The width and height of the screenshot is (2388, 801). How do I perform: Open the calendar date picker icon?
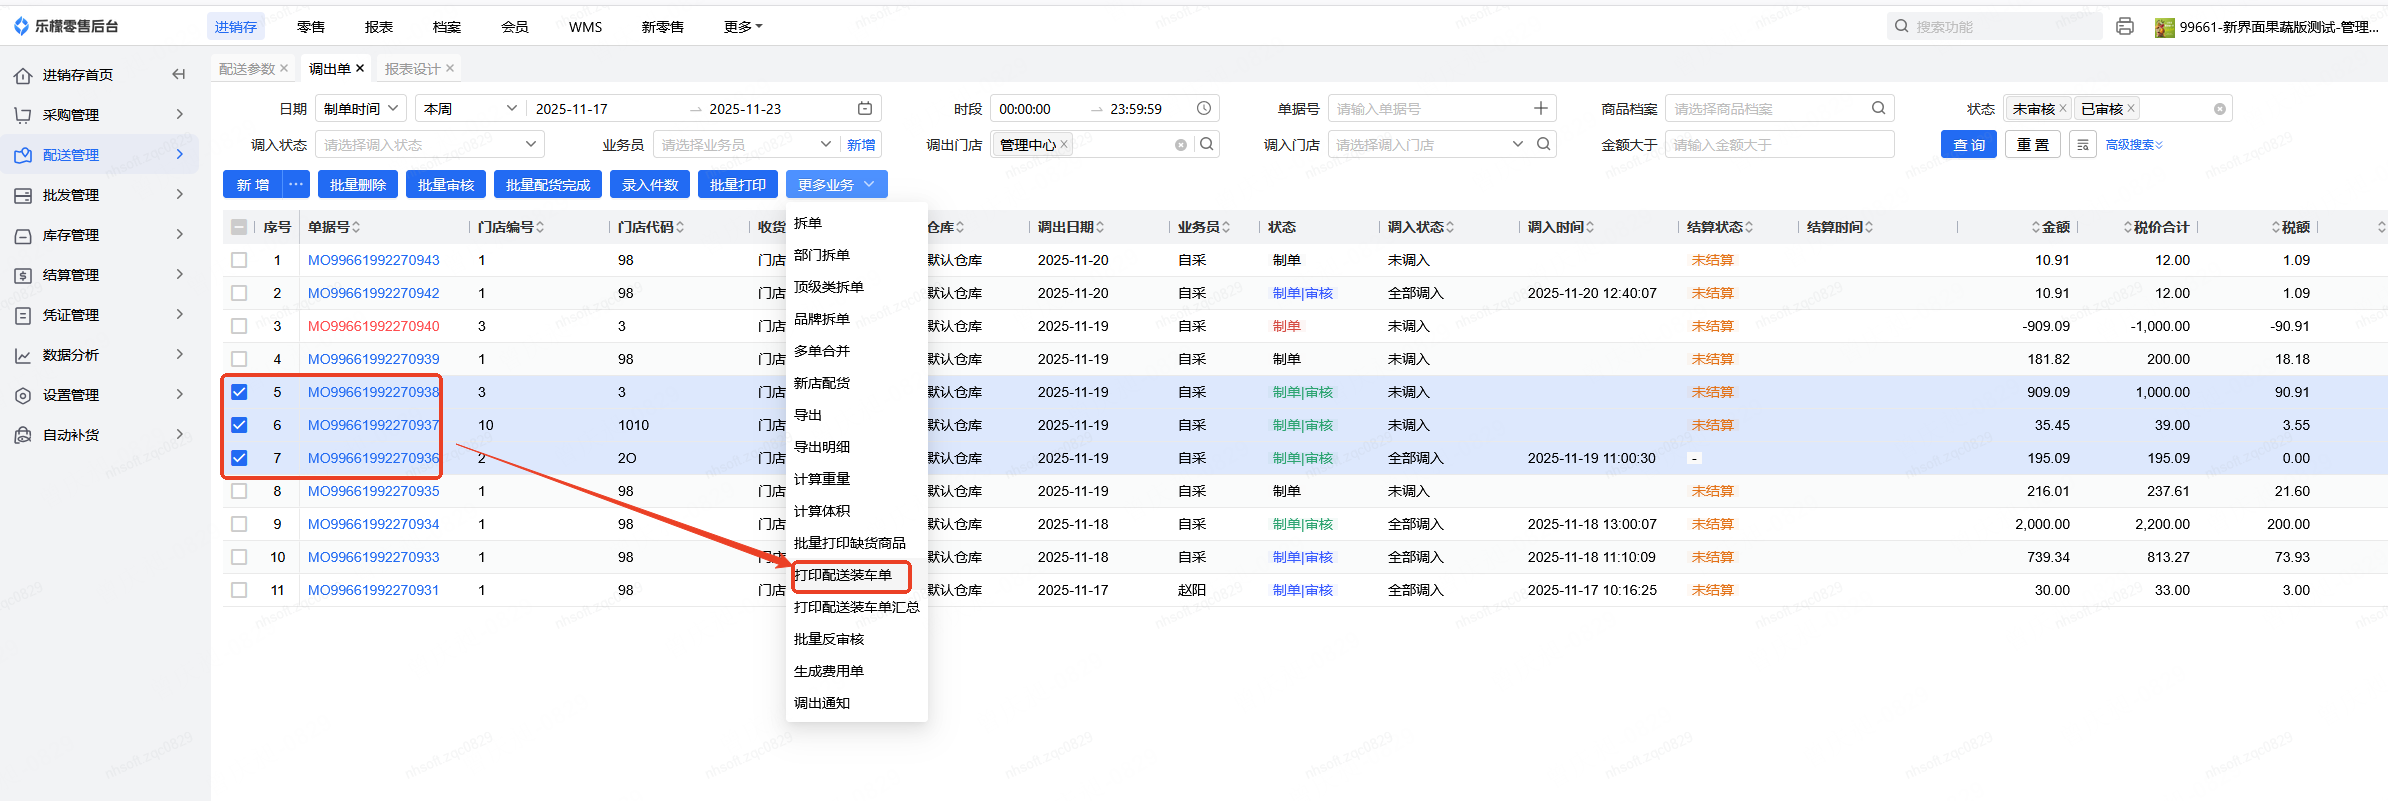pos(865,108)
